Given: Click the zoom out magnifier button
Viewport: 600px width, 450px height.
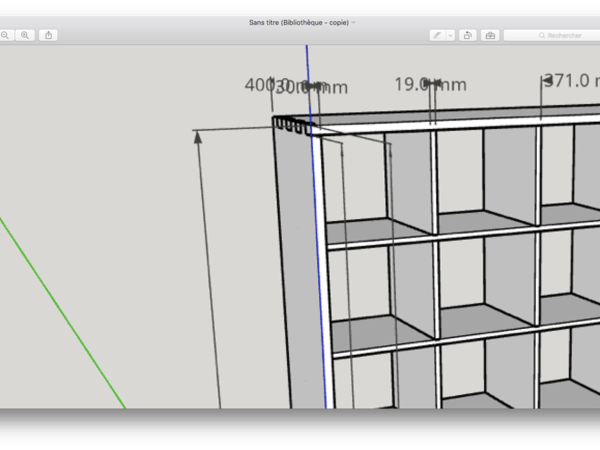Looking at the screenshot, I should click(x=5, y=35).
